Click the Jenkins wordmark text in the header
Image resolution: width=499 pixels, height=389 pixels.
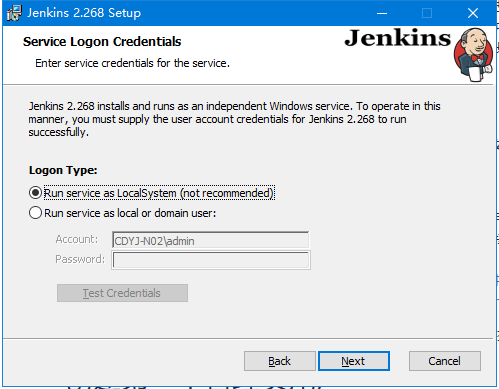pos(398,38)
